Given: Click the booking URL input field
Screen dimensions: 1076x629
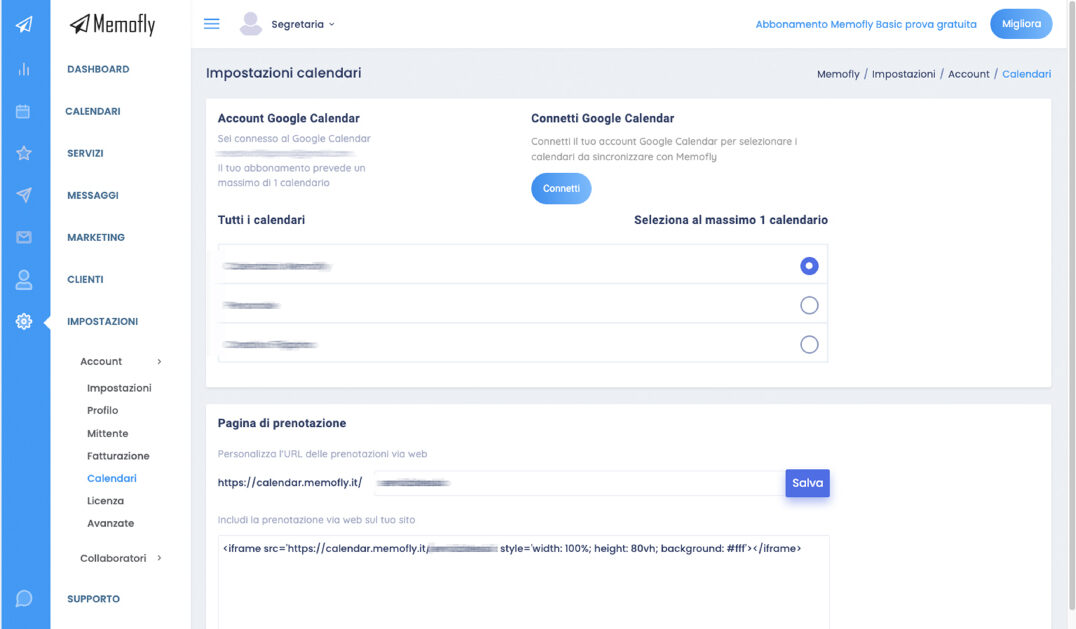Looking at the screenshot, I should coord(578,483).
